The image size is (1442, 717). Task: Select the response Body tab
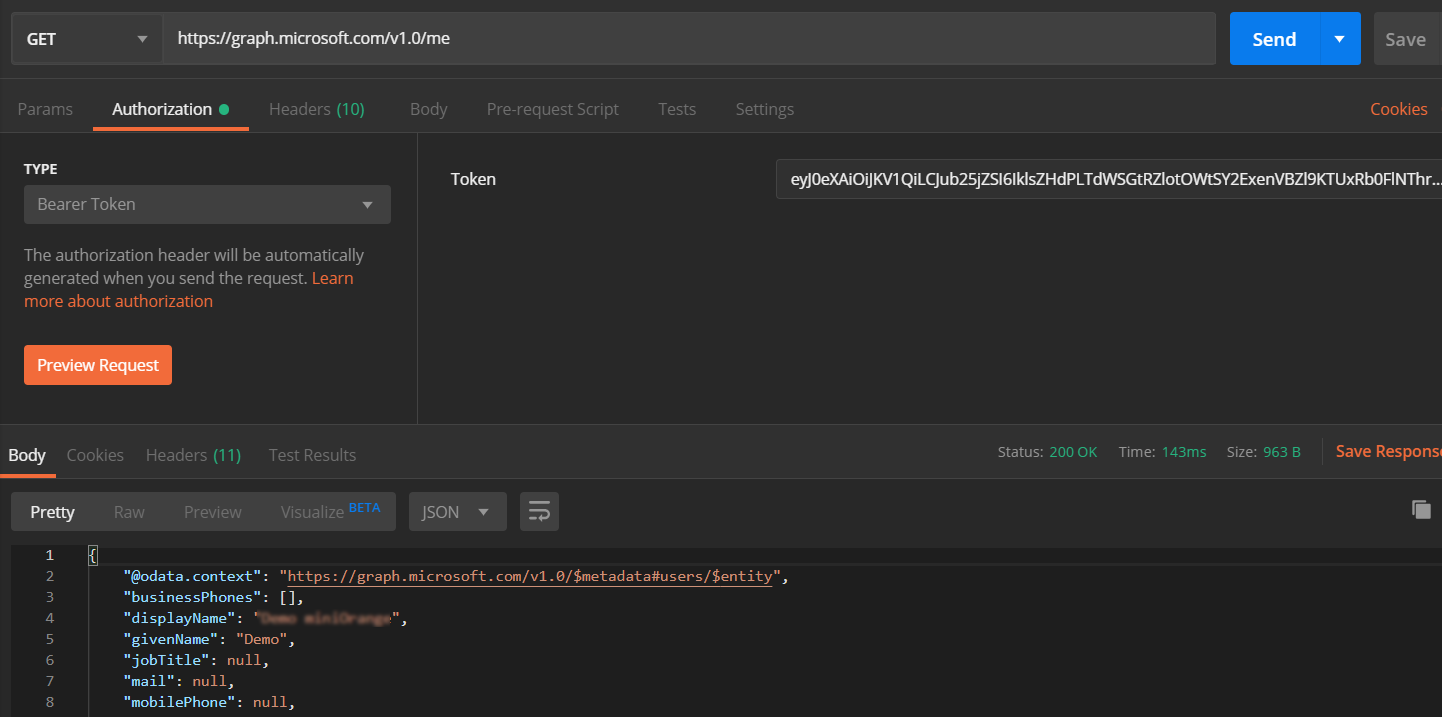tap(27, 455)
